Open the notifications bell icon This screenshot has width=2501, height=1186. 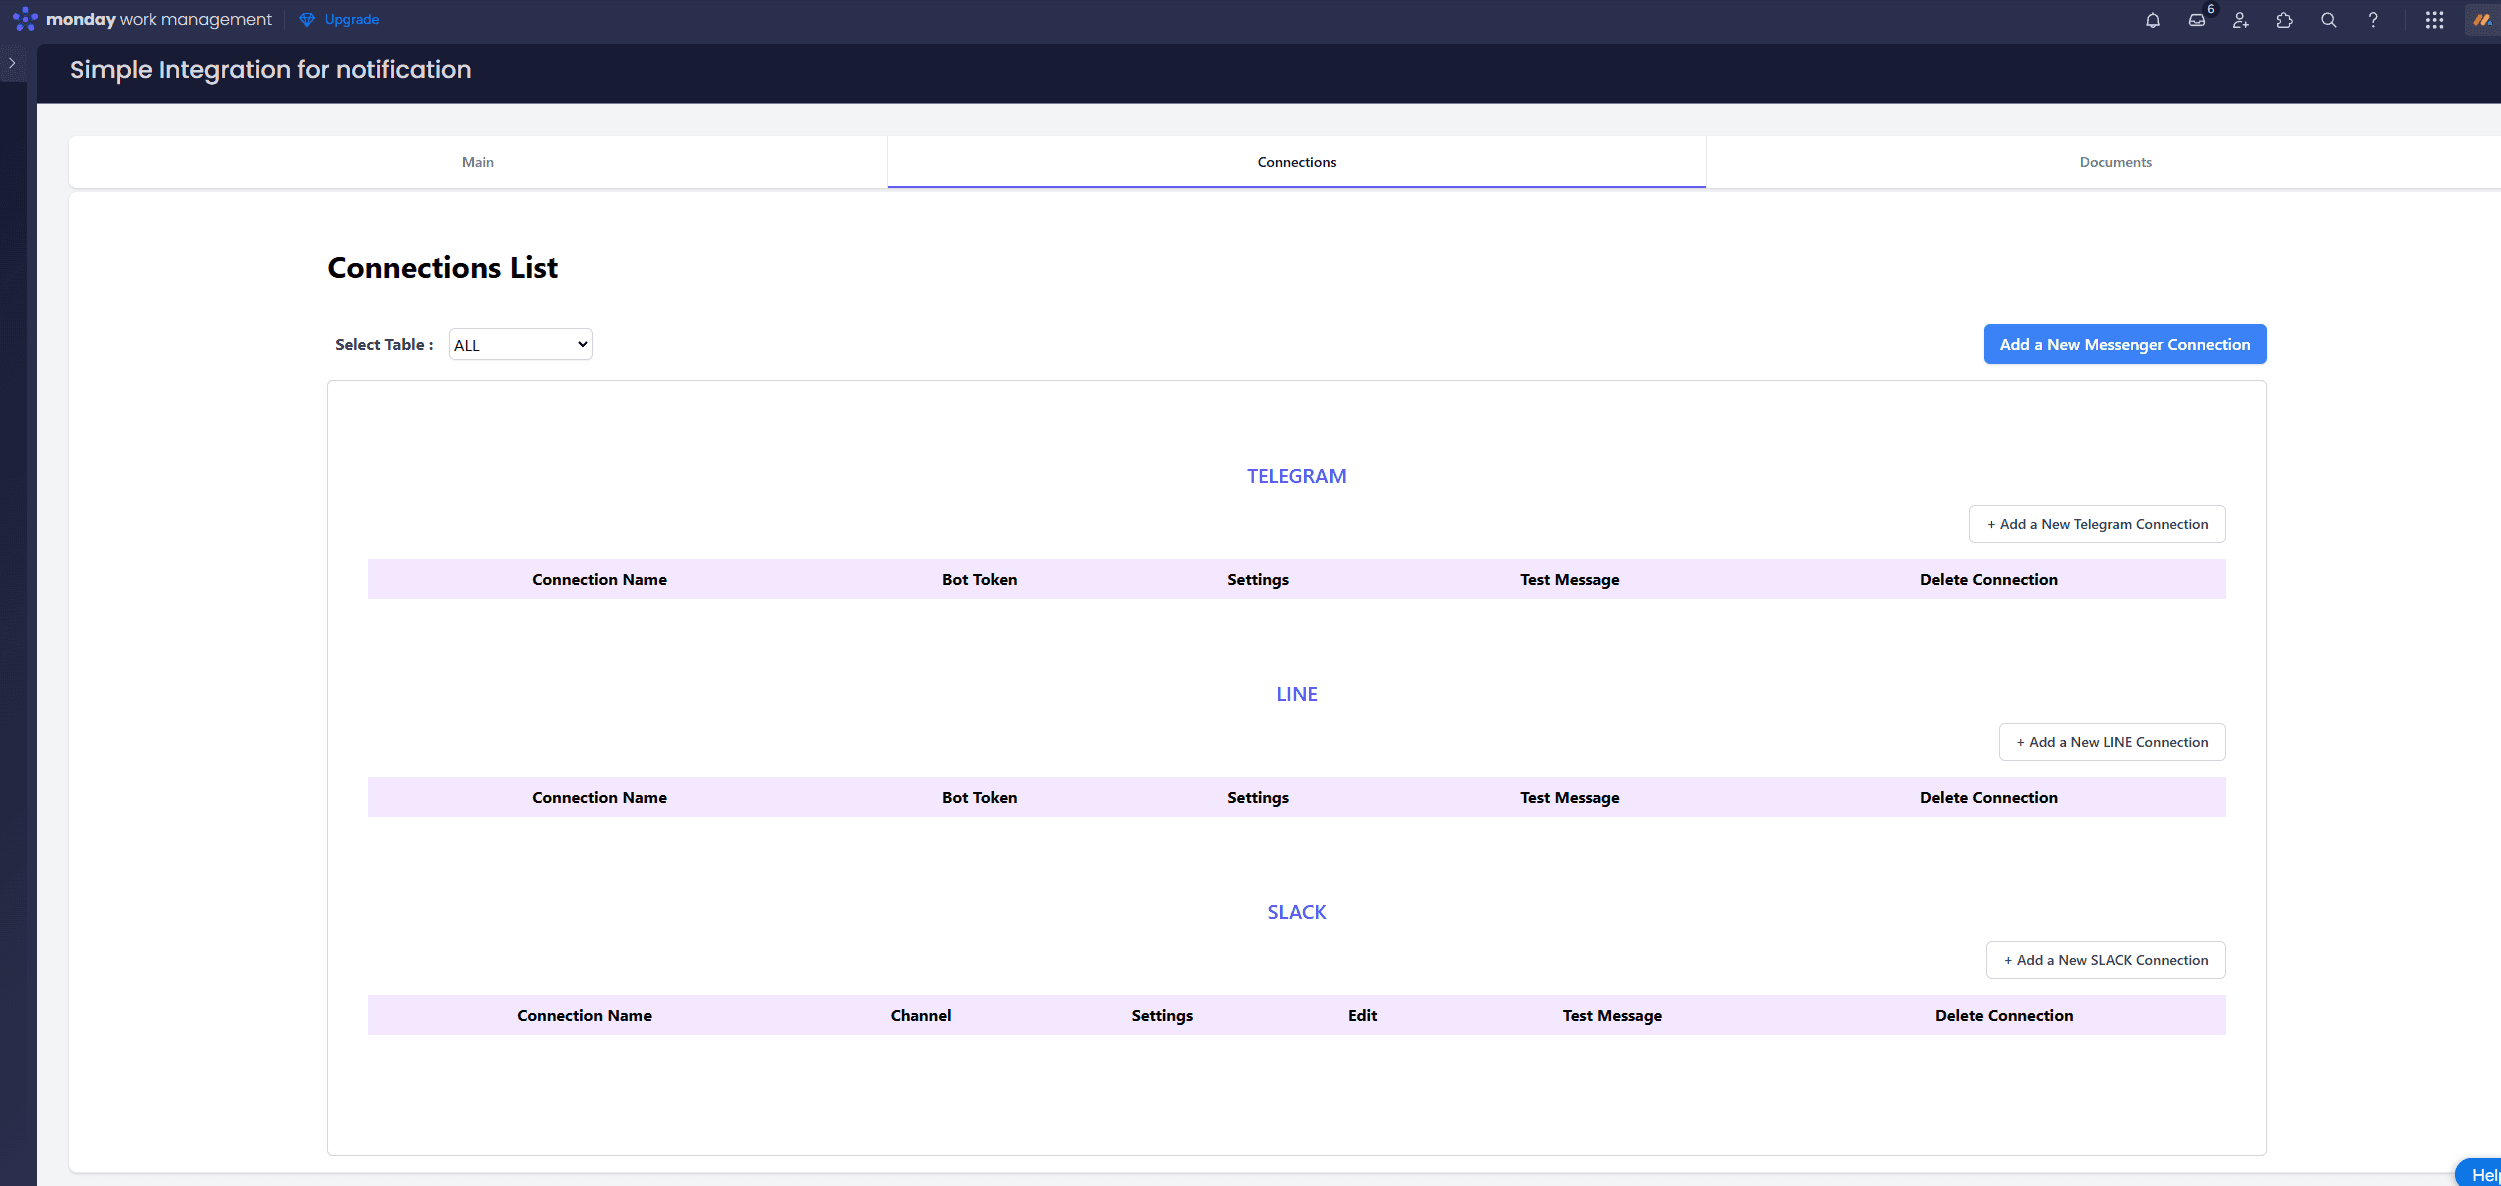2153,20
